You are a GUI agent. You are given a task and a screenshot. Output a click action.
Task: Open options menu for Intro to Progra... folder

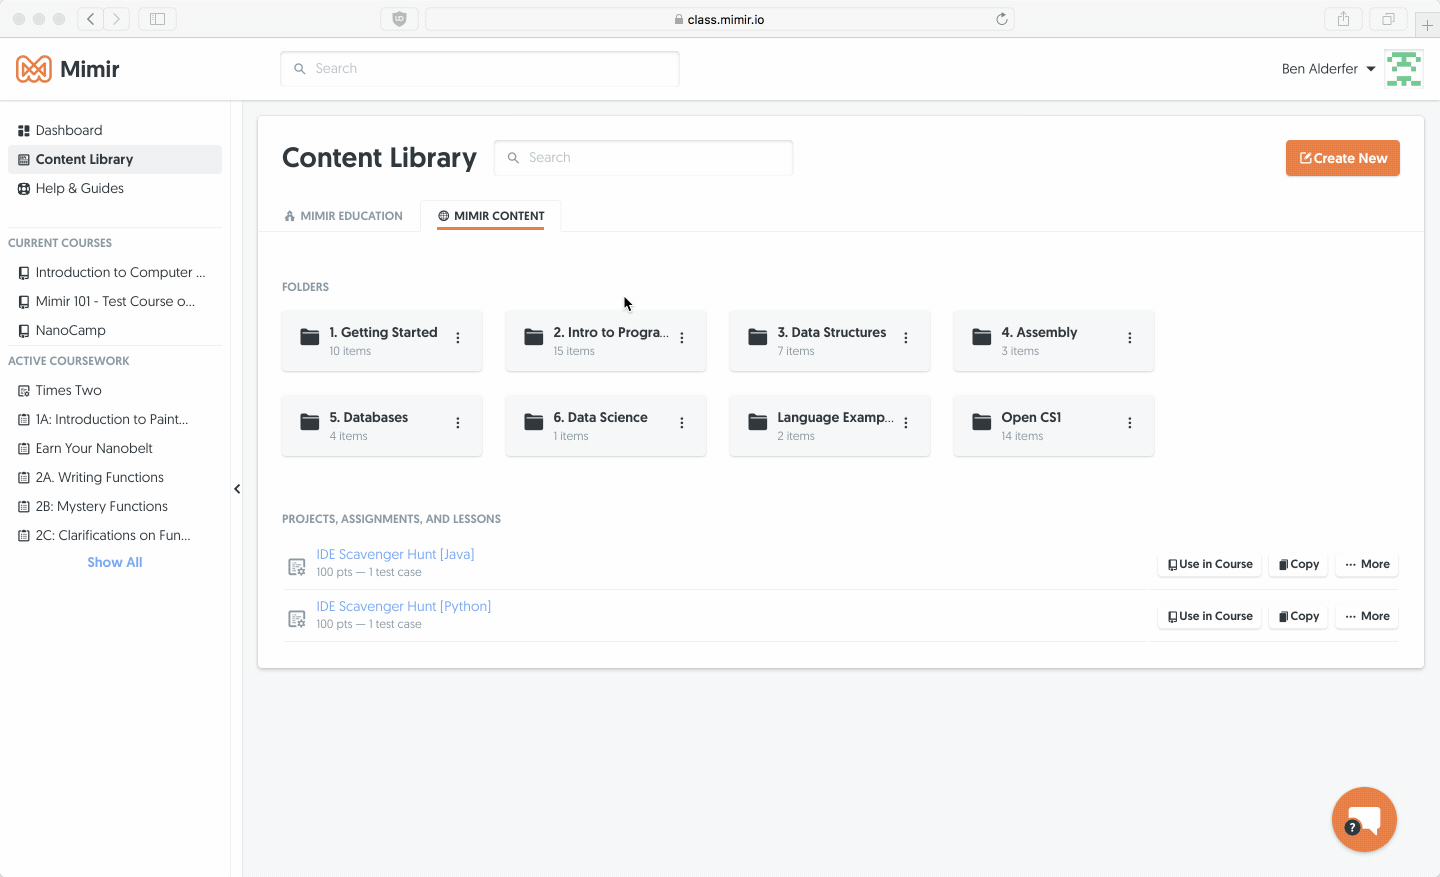point(682,338)
